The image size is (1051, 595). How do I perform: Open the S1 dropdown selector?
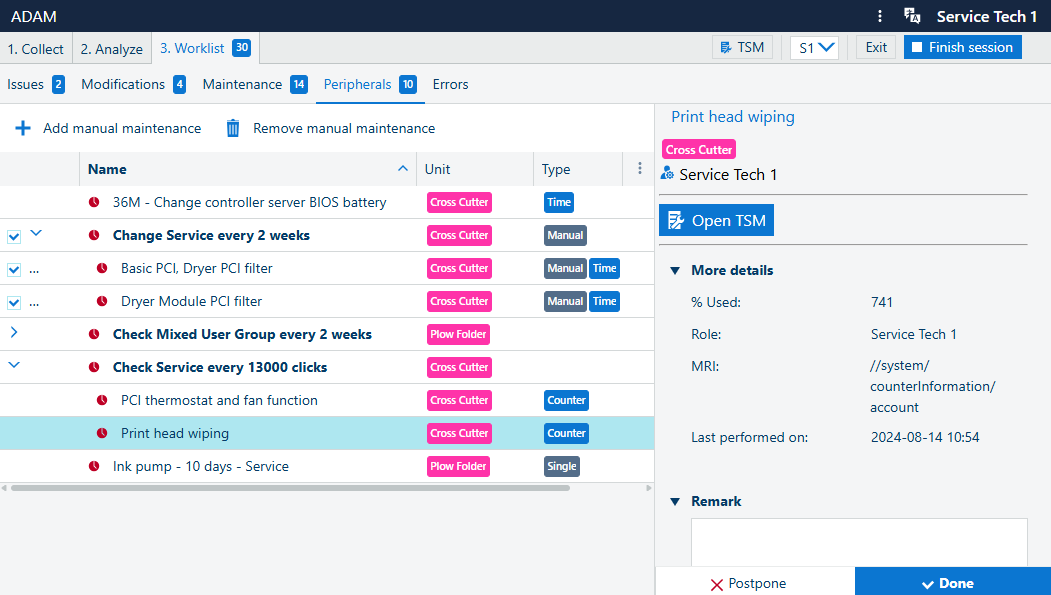(x=814, y=47)
